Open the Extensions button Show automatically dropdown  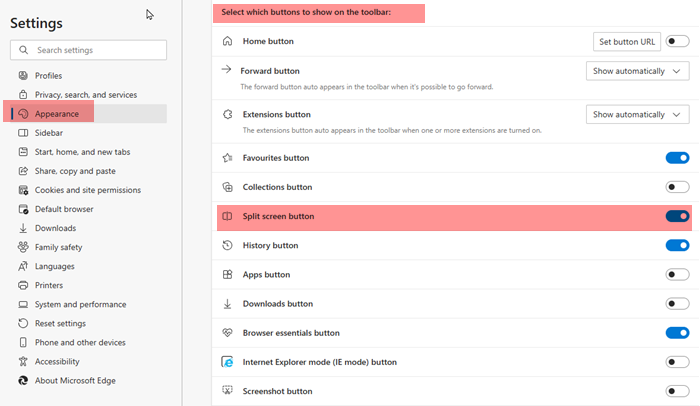coord(637,115)
